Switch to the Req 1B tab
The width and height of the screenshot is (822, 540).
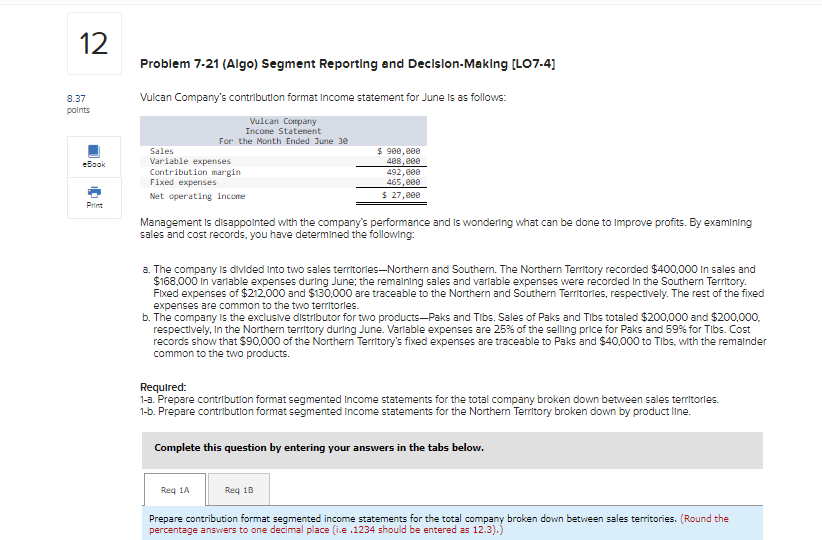[239, 490]
